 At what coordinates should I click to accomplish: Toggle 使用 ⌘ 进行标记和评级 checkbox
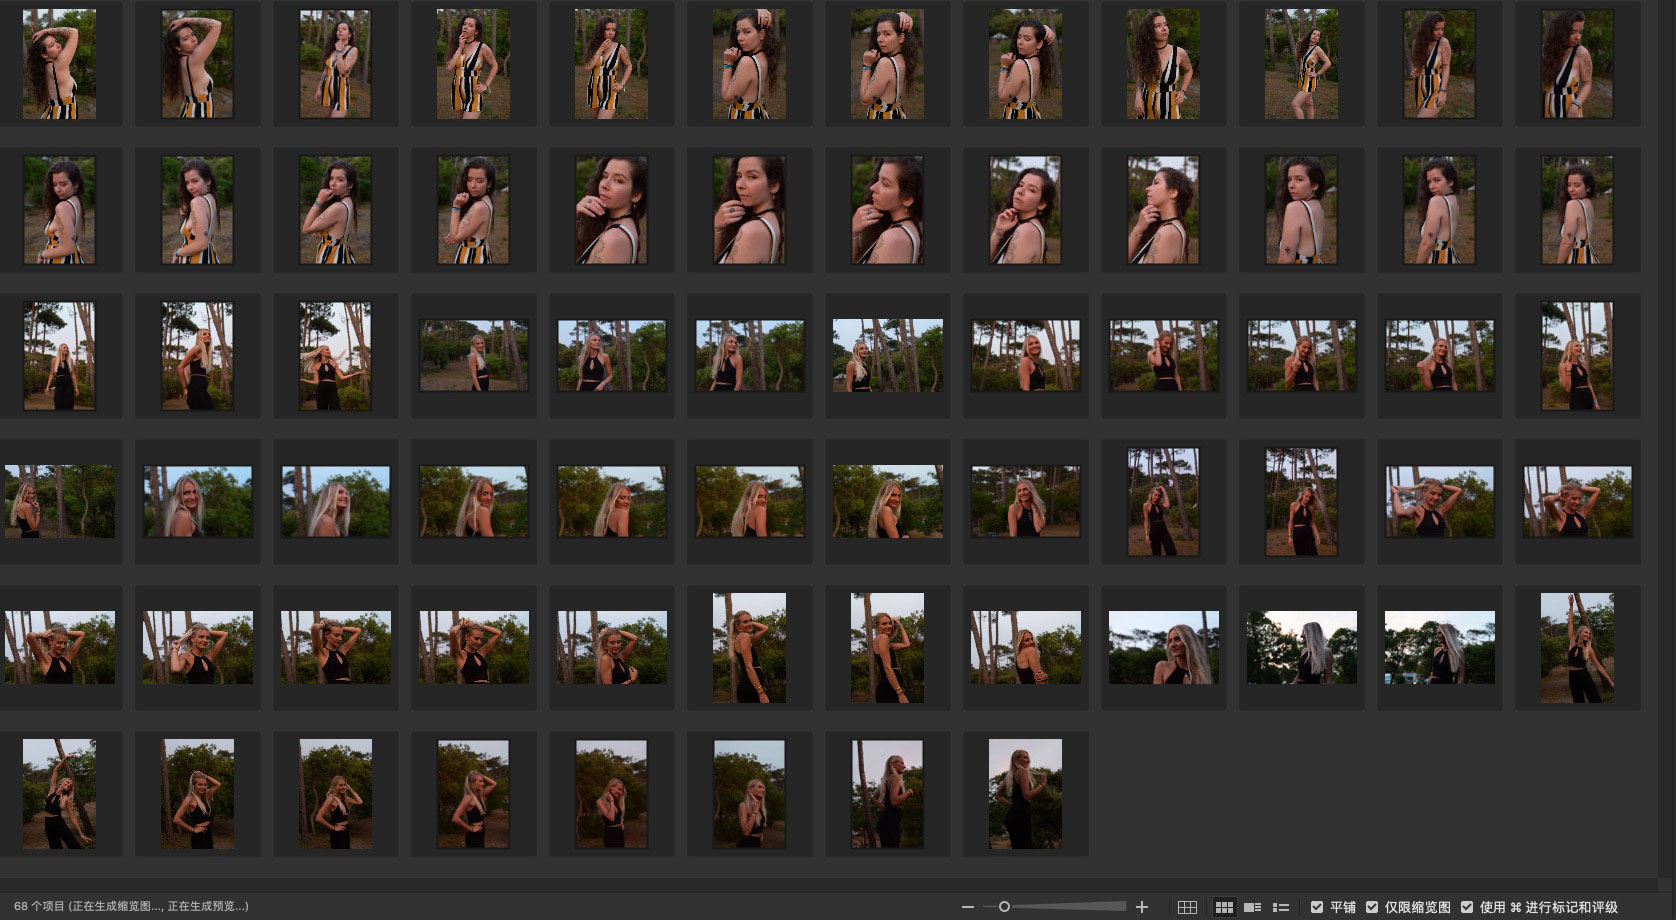click(1466, 907)
